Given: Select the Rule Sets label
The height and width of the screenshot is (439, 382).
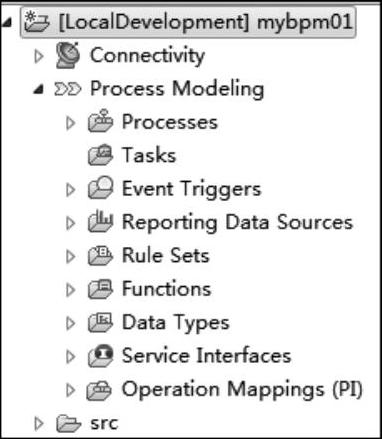Looking at the screenshot, I should pos(166,255).
